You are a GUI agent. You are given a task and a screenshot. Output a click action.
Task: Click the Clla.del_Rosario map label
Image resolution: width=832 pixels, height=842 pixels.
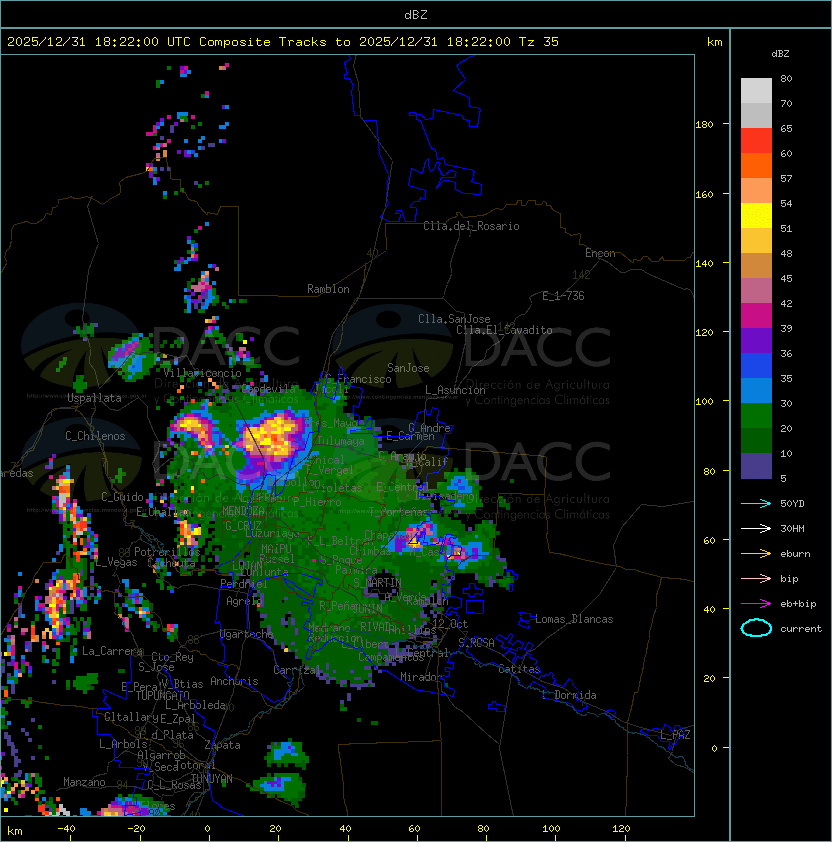click(x=471, y=226)
